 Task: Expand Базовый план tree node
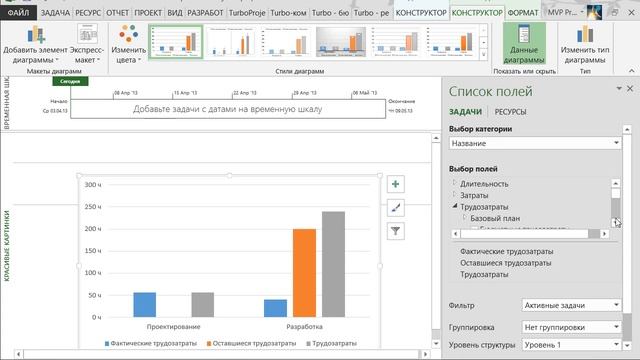[x=464, y=218]
